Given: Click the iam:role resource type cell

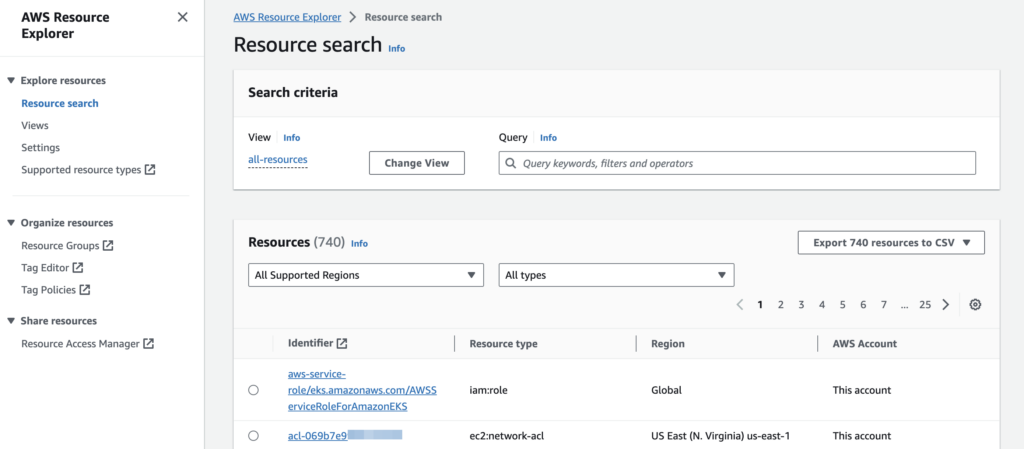Looking at the screenshot, I should (x=488, y=390).
